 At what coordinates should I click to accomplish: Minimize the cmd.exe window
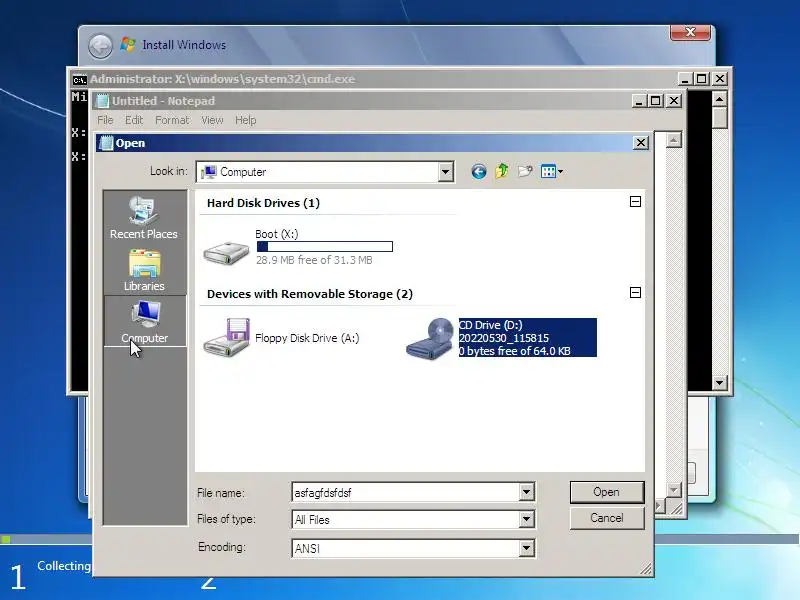click(685, 79)
